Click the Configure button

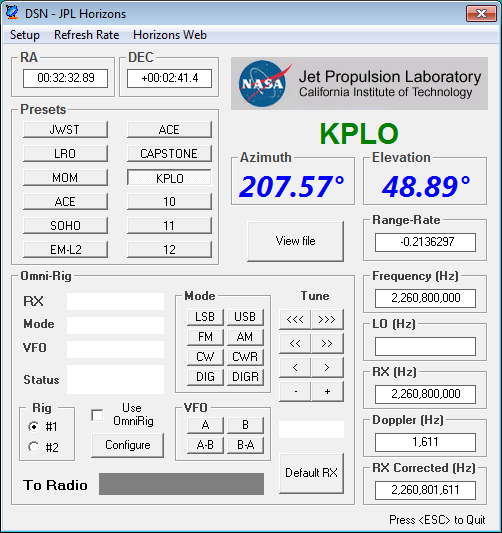click(127, 445)
